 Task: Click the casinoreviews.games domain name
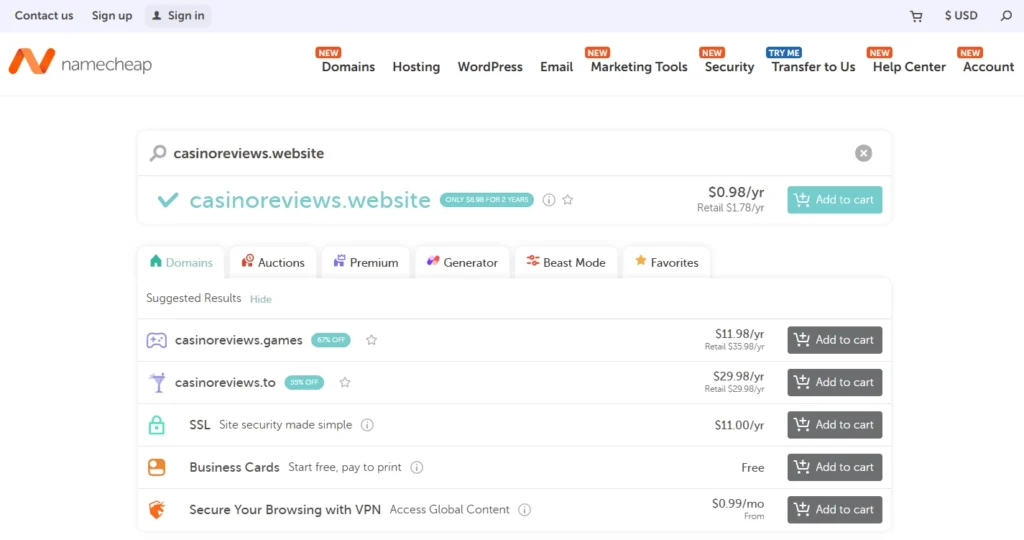238,340
